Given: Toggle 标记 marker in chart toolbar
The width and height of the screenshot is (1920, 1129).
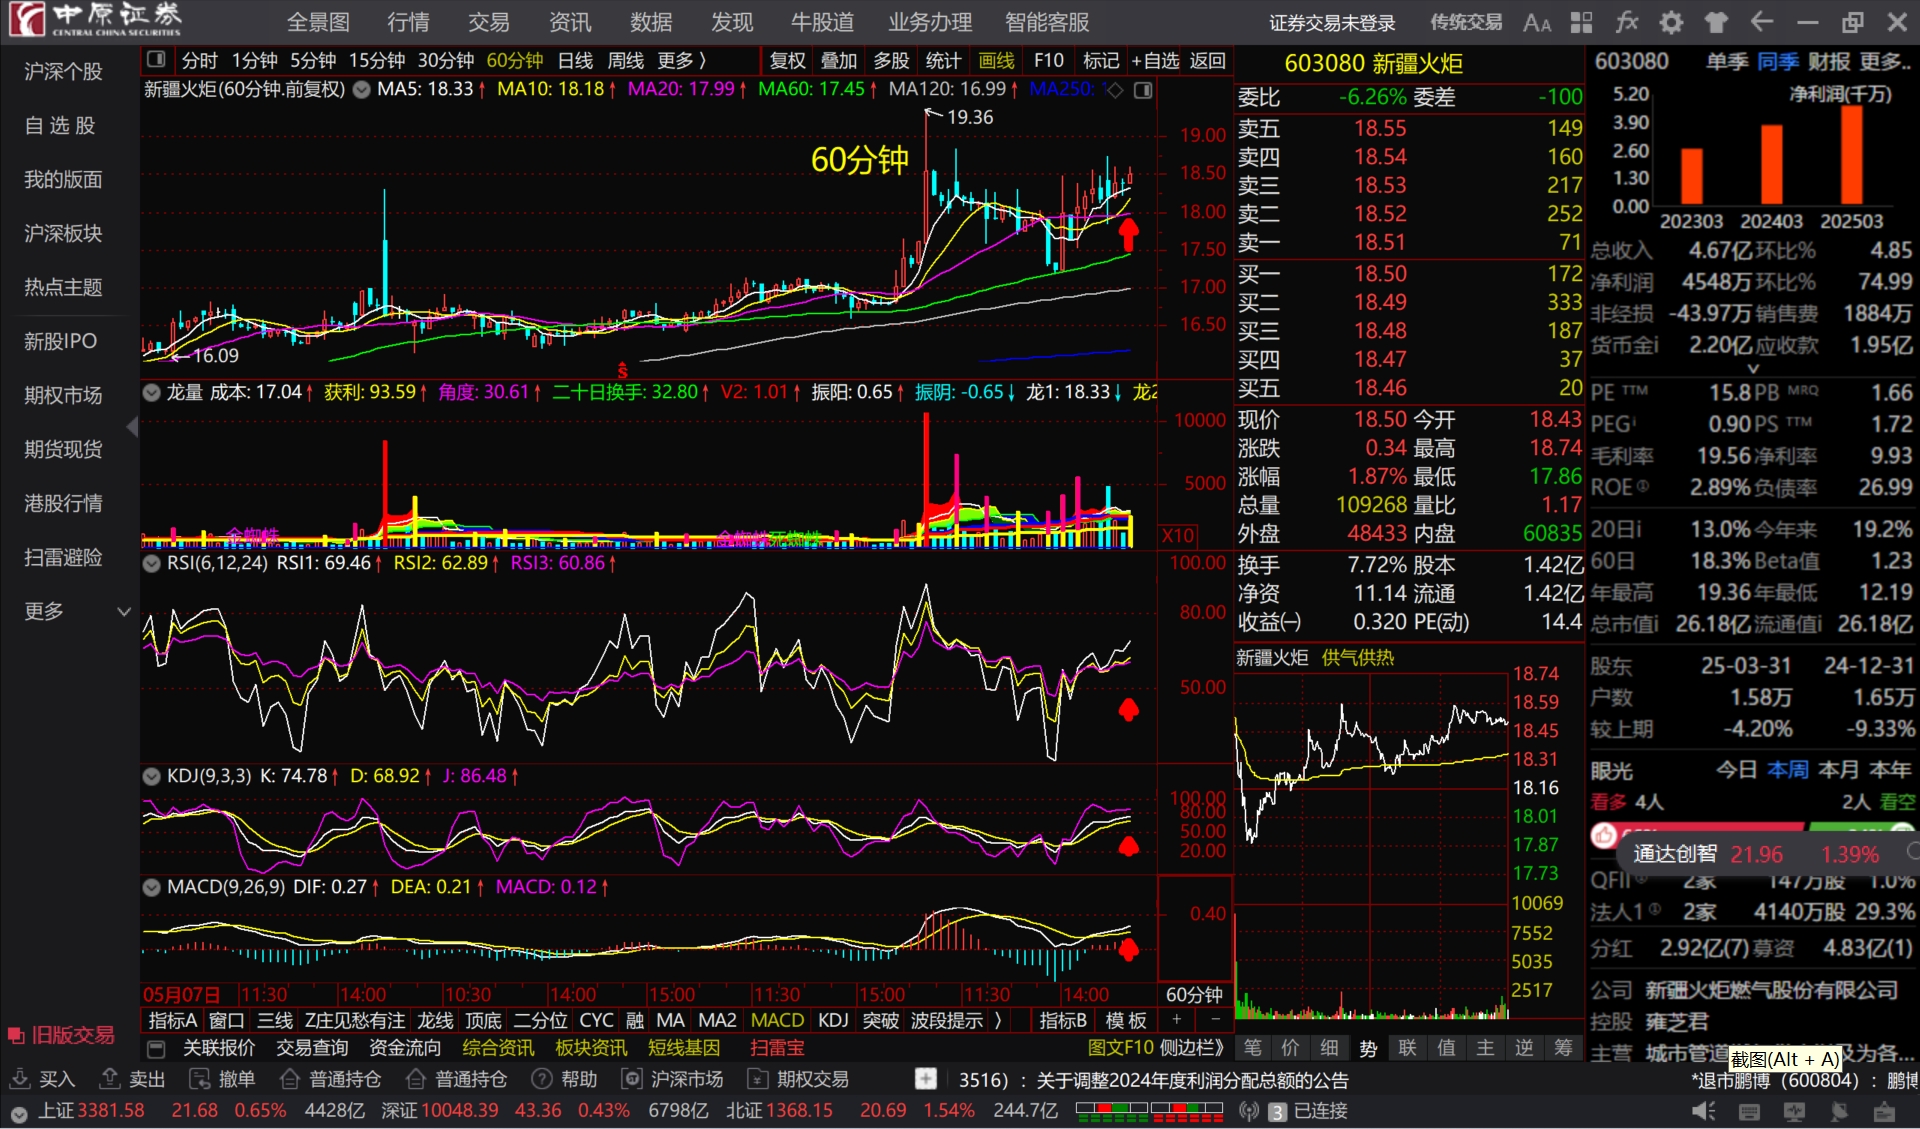Looking at the screenshot, I should [1101, 60].
